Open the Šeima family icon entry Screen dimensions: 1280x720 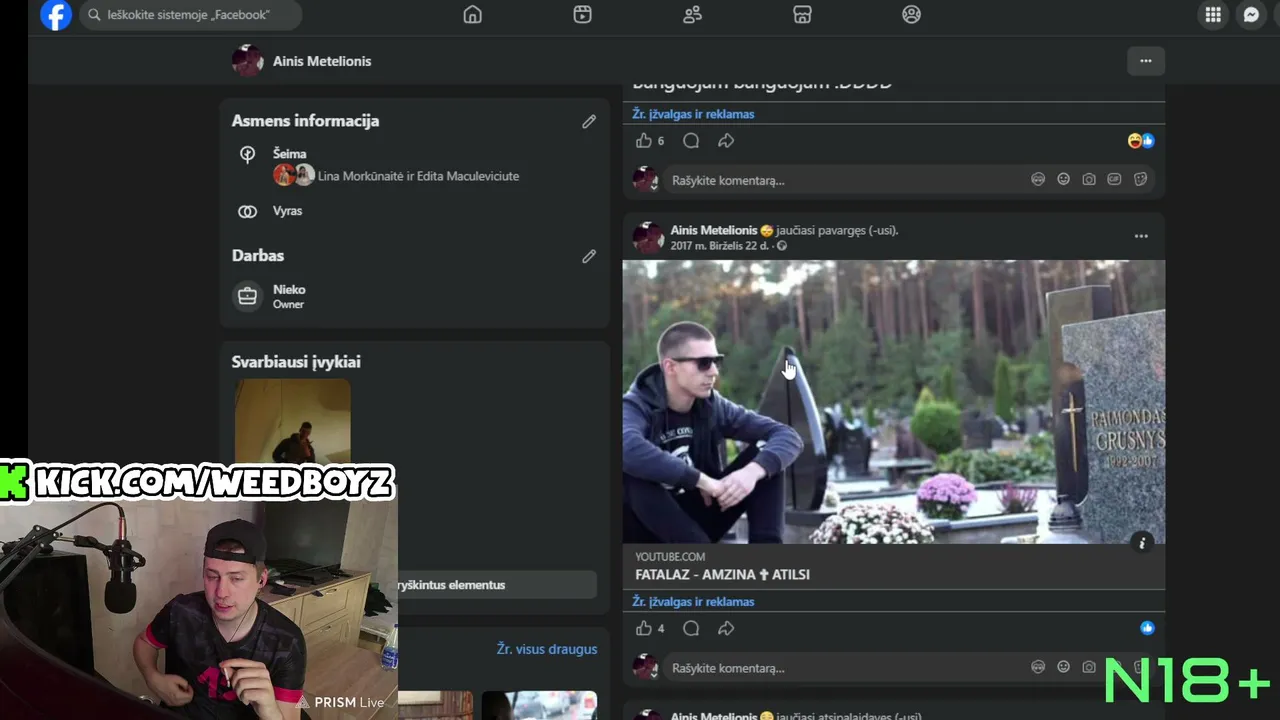click(x=248, y=154)
